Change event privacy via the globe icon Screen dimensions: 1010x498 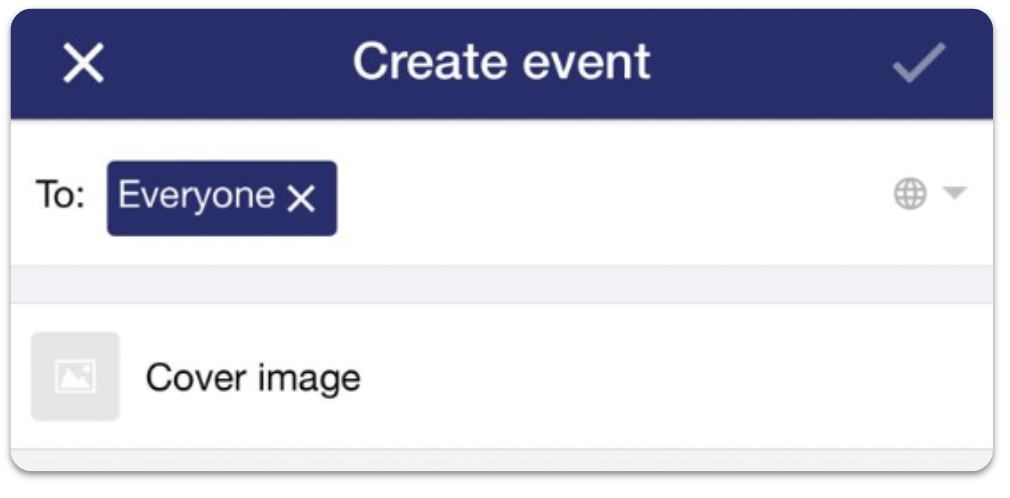910,193
